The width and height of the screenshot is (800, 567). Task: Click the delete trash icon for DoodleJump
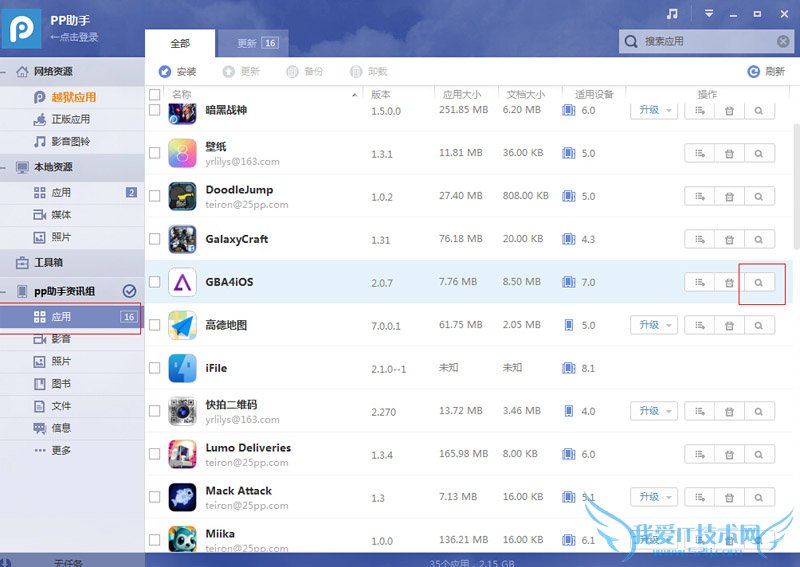730,196
